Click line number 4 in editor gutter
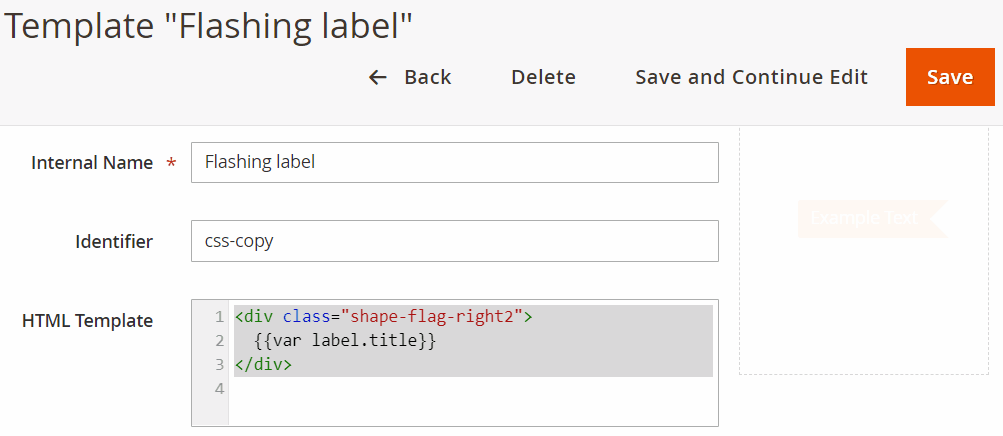 point(219,389)
